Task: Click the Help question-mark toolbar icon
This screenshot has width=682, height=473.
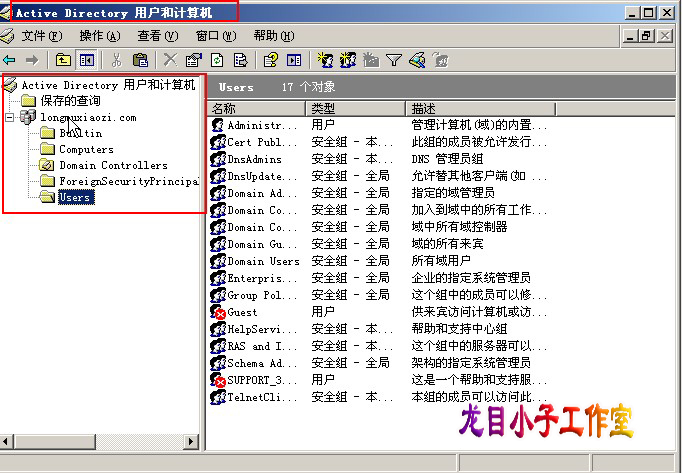Action: (x=271, y=60)
